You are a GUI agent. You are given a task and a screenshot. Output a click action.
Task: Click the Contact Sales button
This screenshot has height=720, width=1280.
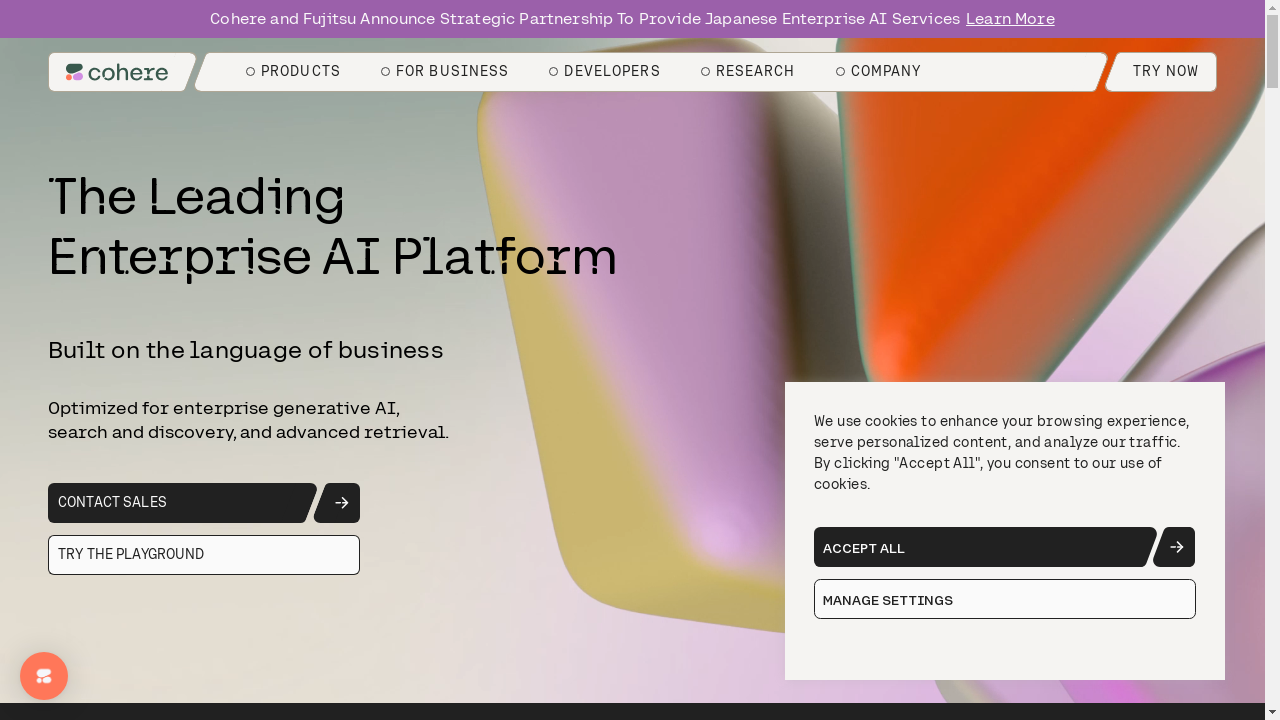point(181,503)
